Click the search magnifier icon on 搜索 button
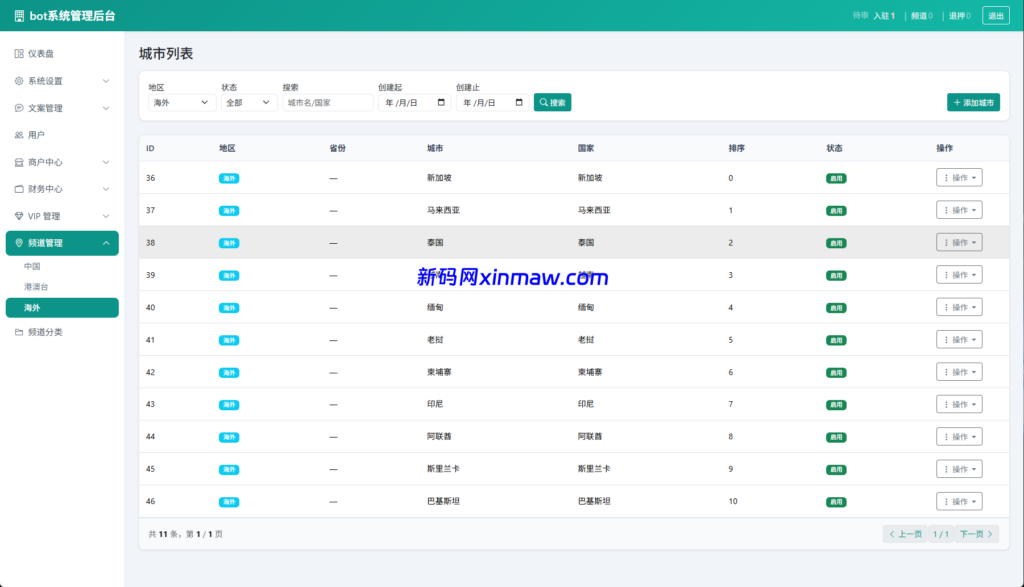 542,102
